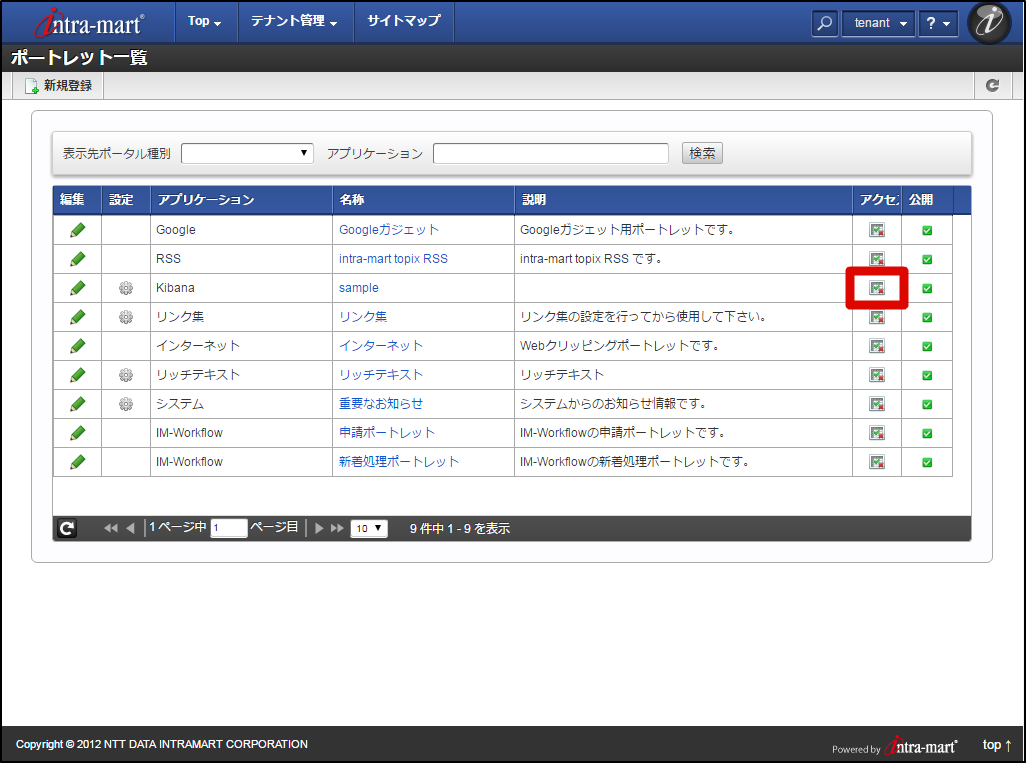1026x763 pixels.
Task: Open the 表示先ポータル種別 dropdown
Action: tap(247, 152)
